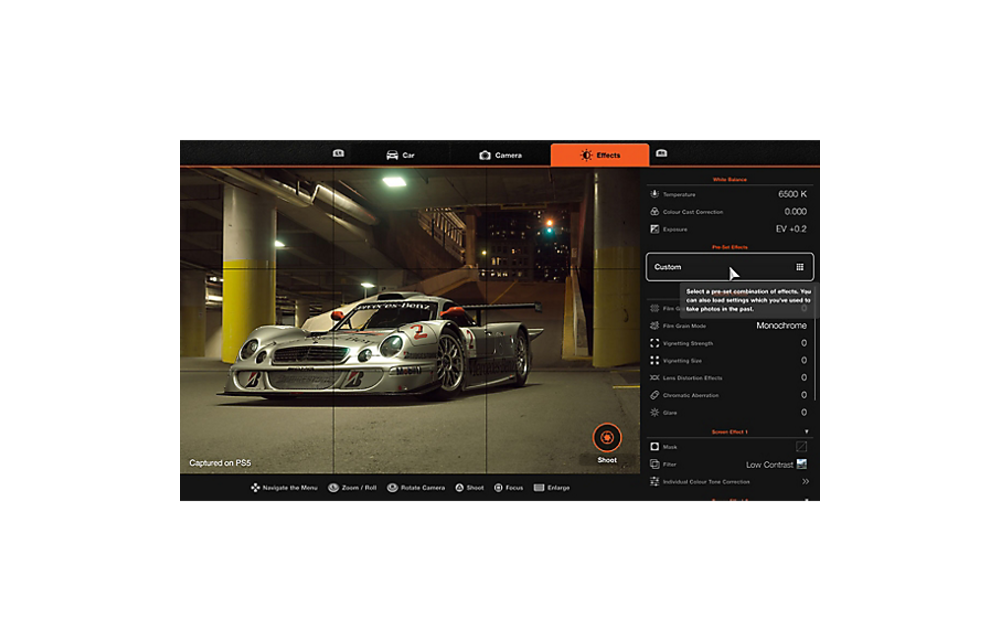1000x640 pixels.
Task: Click the L1 shoulder button icon
Action: pos(338,153)
